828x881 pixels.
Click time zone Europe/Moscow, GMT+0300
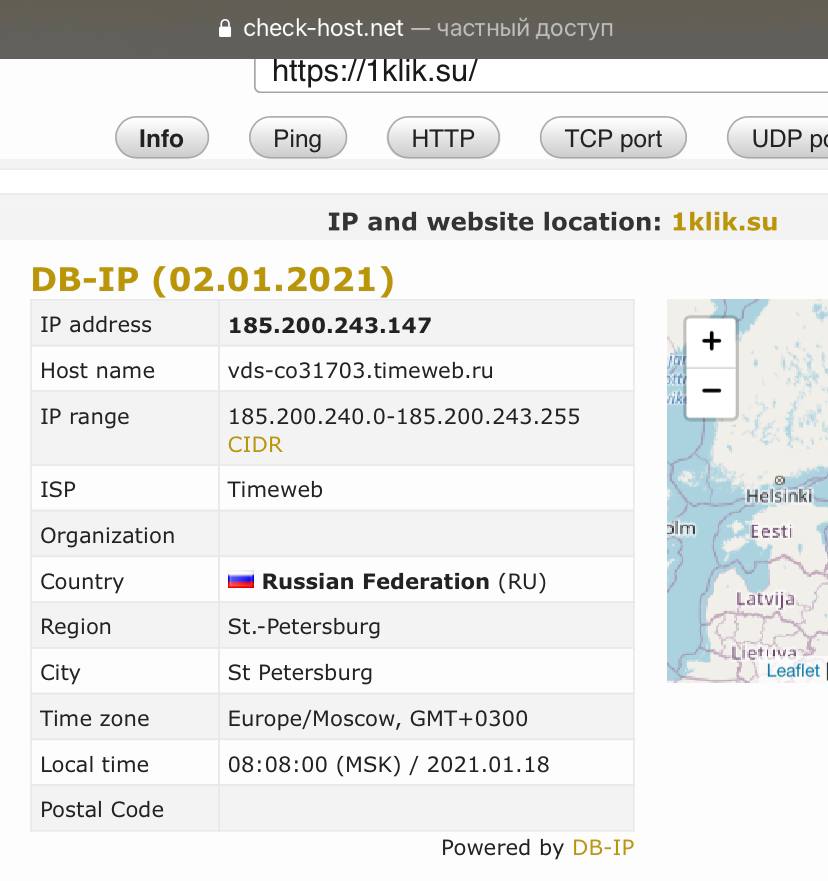coord(377,719)
